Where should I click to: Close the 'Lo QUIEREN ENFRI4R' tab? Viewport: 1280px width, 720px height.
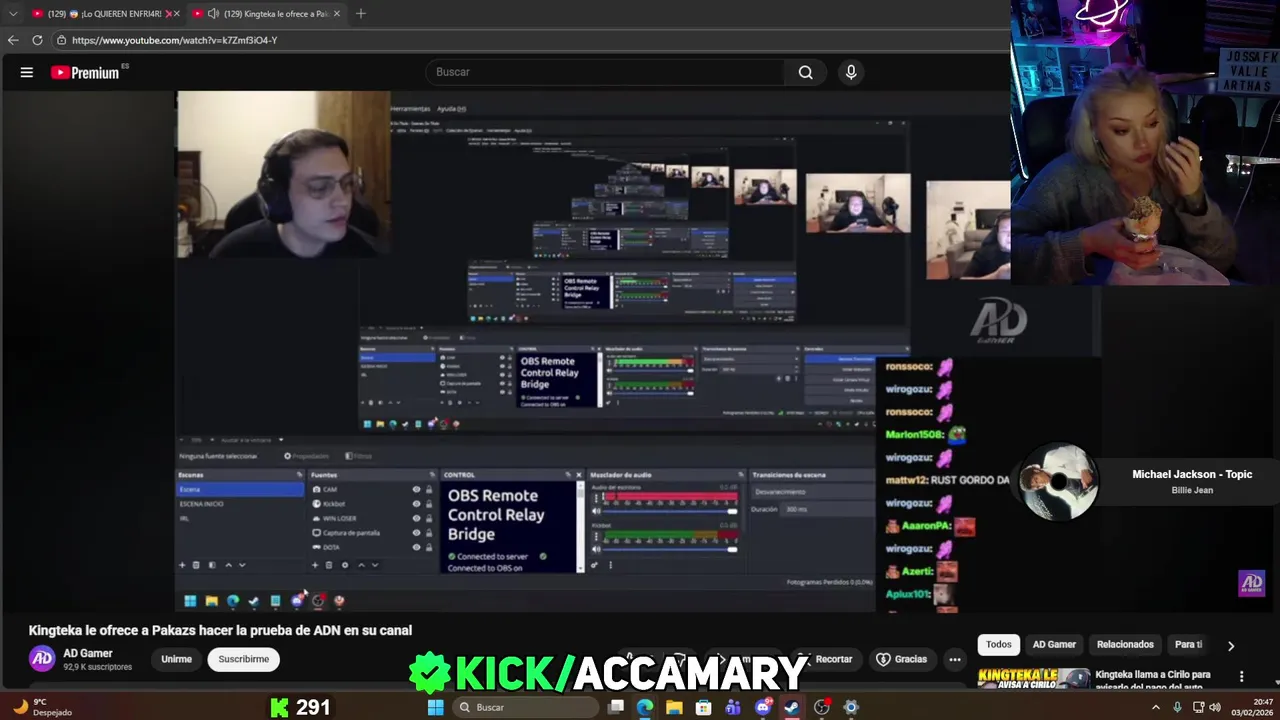(177, 14)
